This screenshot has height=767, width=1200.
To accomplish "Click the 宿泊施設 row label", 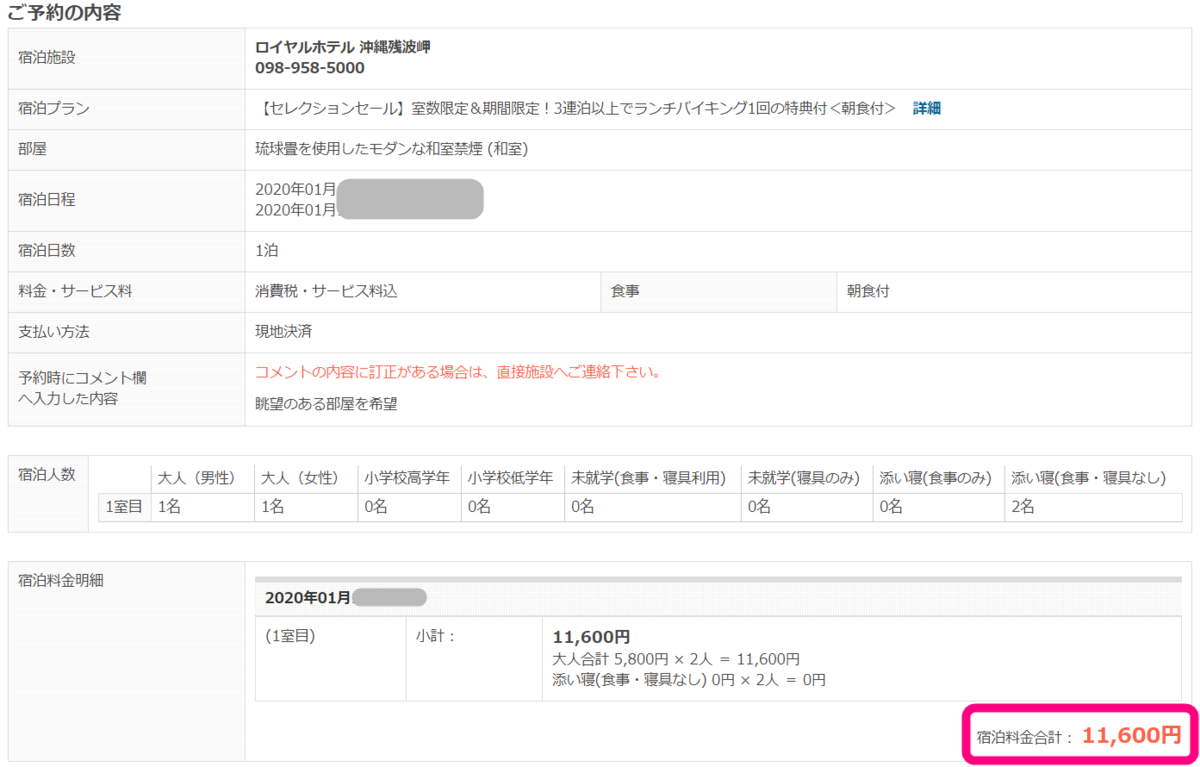I will coord(47,57).
